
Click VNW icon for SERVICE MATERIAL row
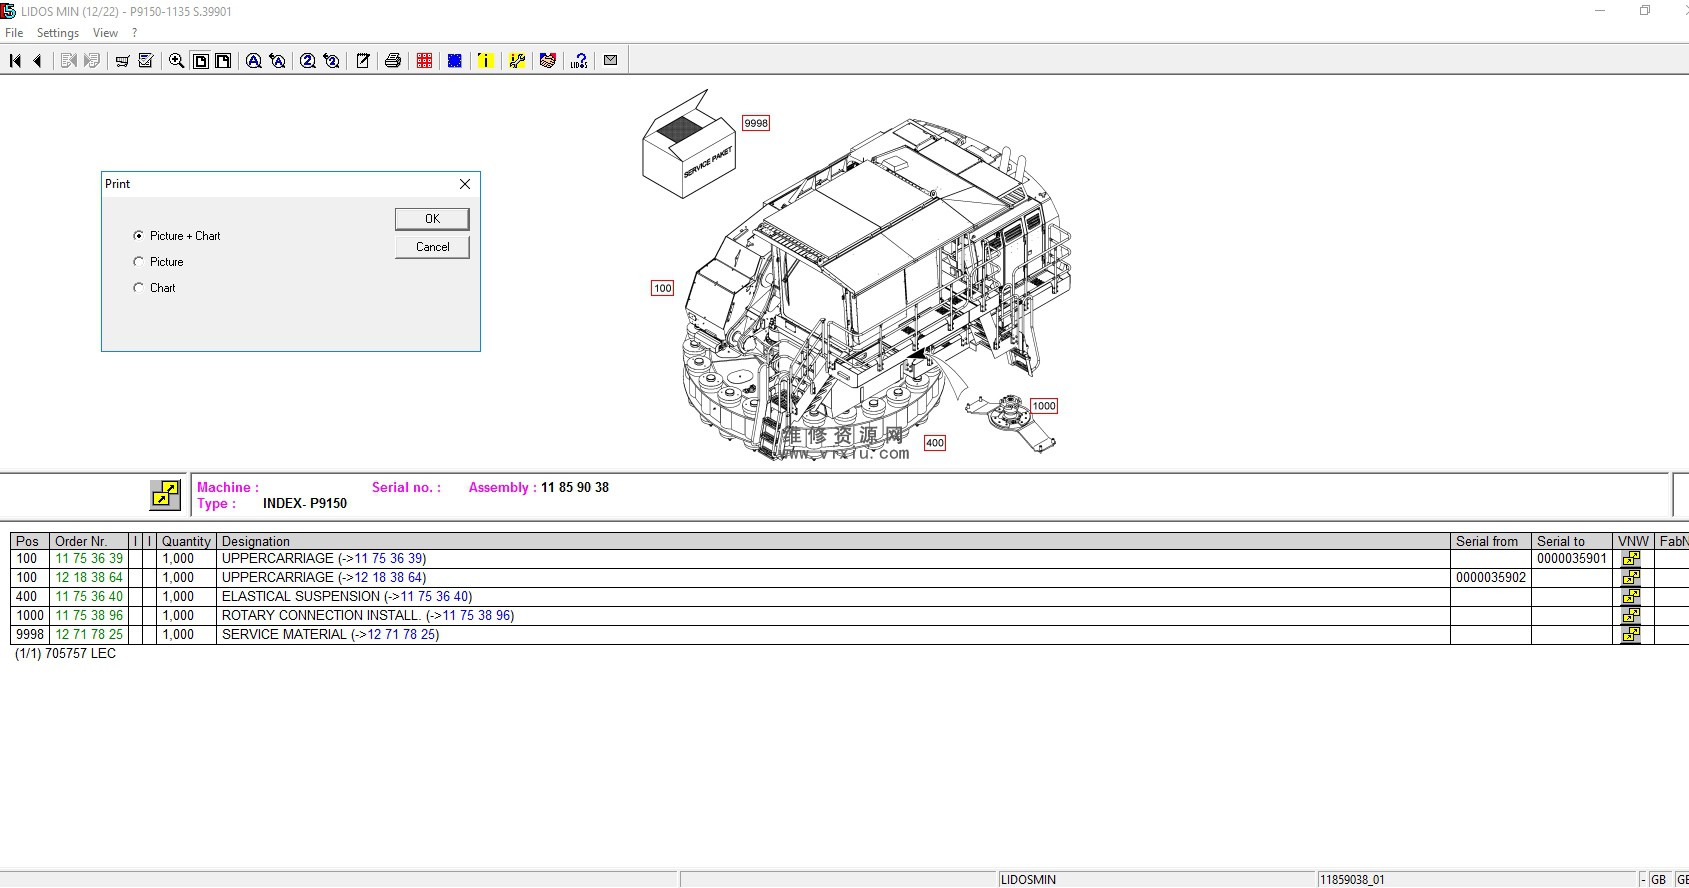click(1631, 635)
